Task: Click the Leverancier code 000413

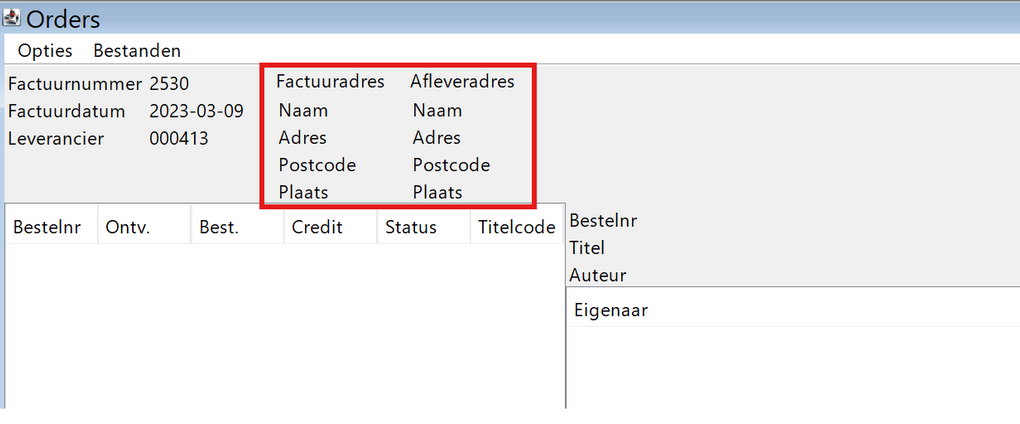Action: click(179, 138)
